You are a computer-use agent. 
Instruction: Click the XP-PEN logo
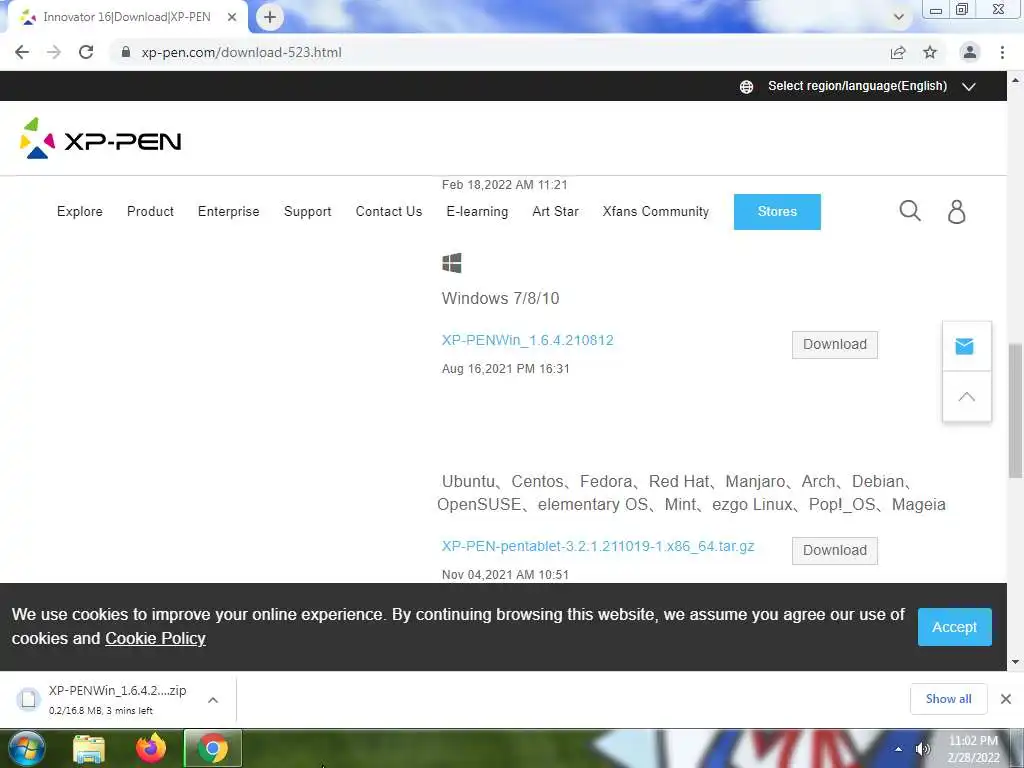coord(100,138)
